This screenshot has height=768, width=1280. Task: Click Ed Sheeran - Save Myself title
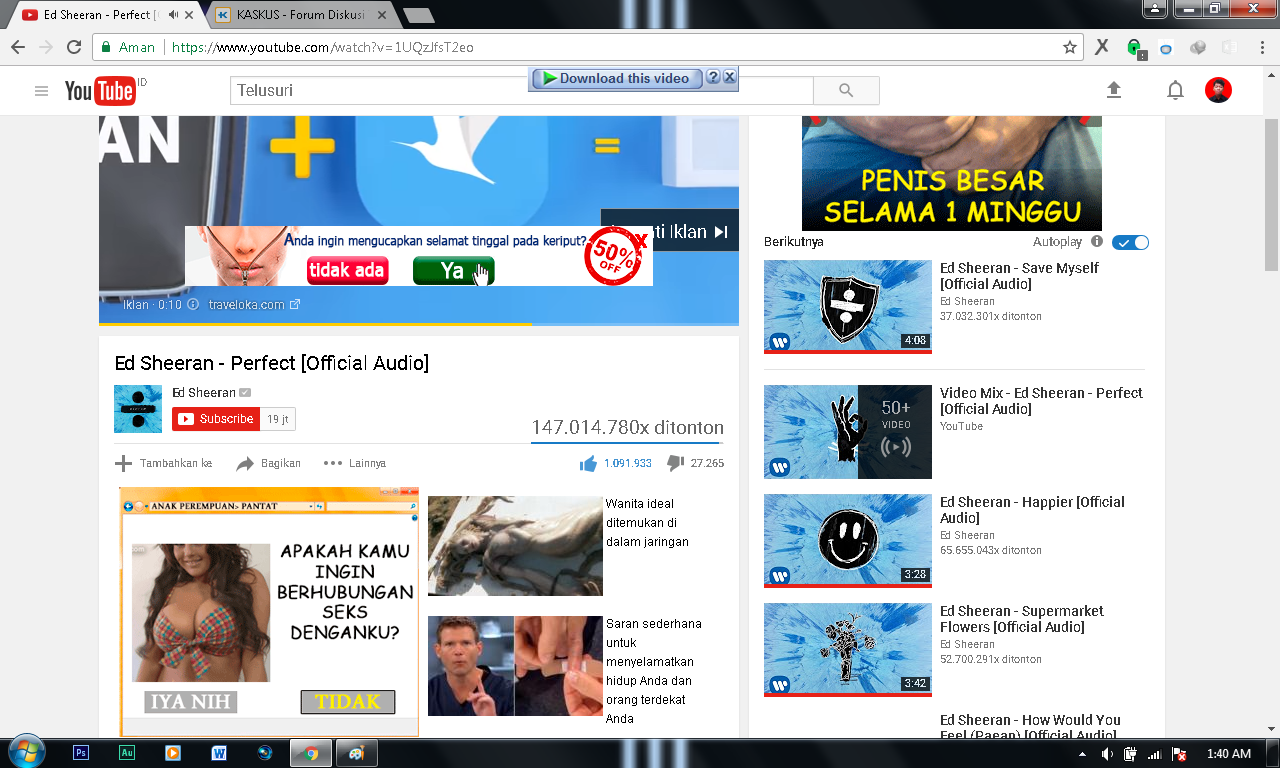[x=1019, y=276]
